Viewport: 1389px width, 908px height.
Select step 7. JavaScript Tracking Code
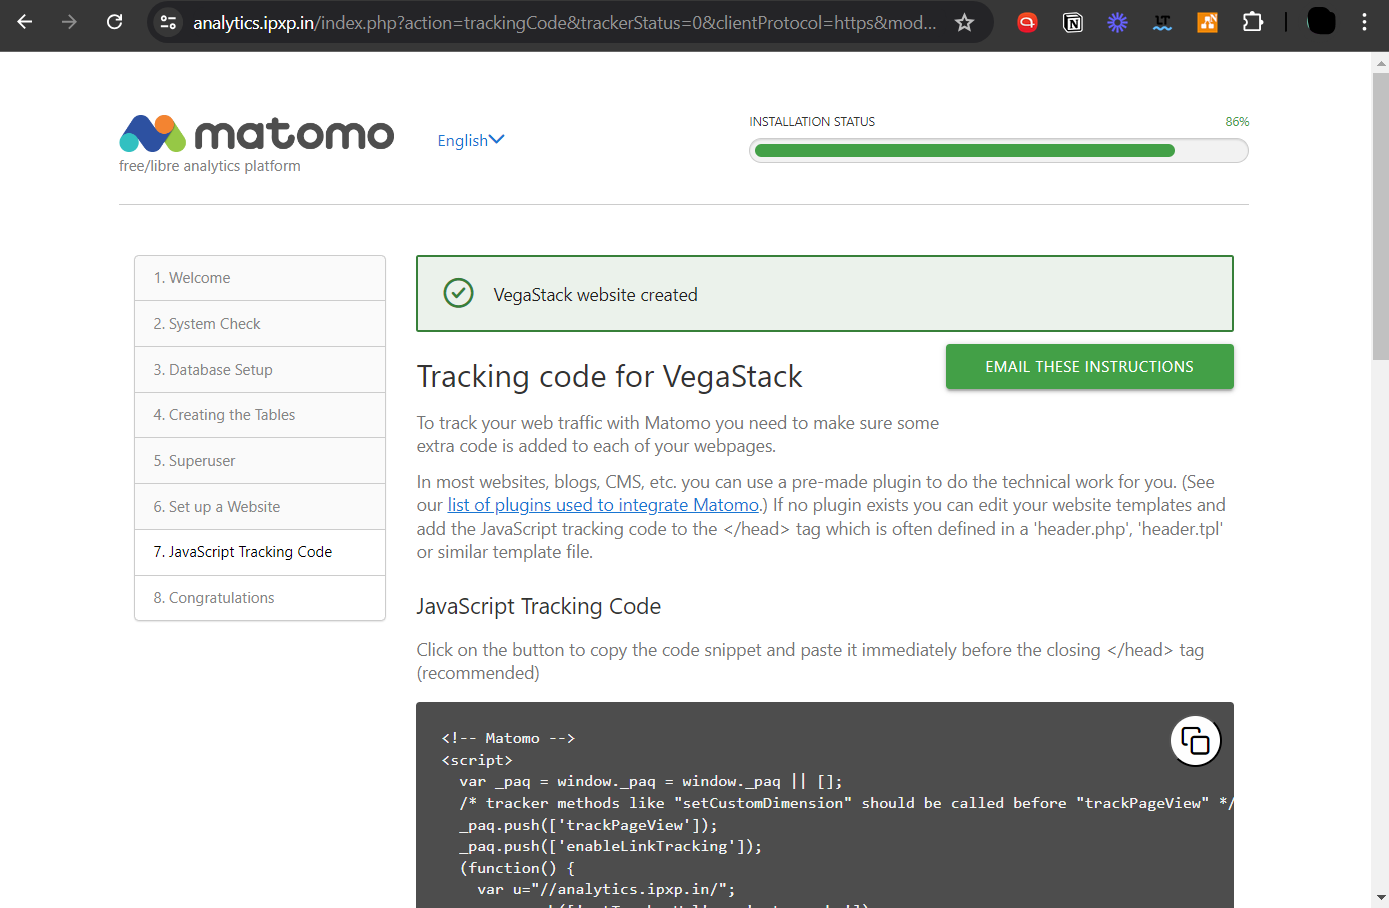pos(260,552)
